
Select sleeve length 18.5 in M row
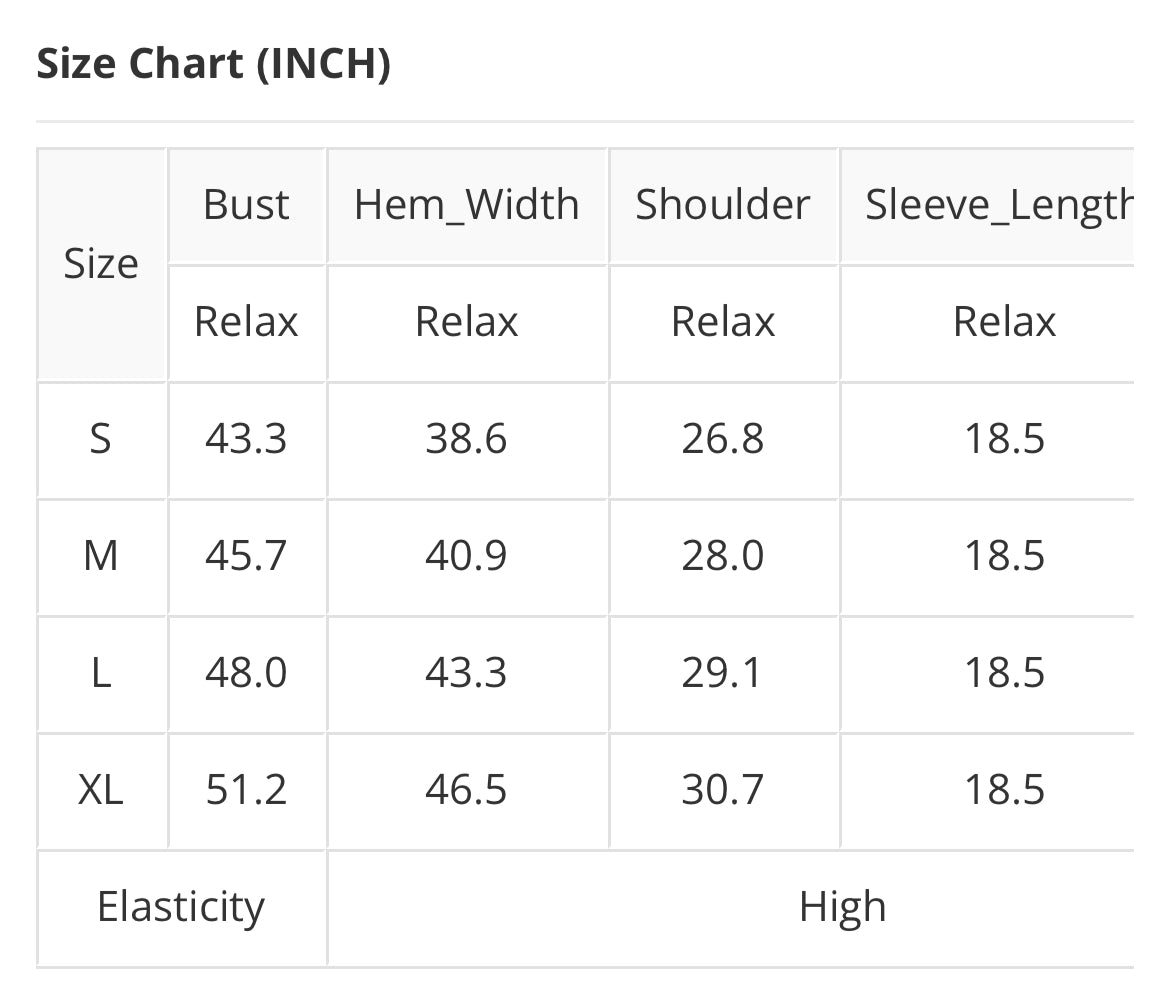[1004, 556]
